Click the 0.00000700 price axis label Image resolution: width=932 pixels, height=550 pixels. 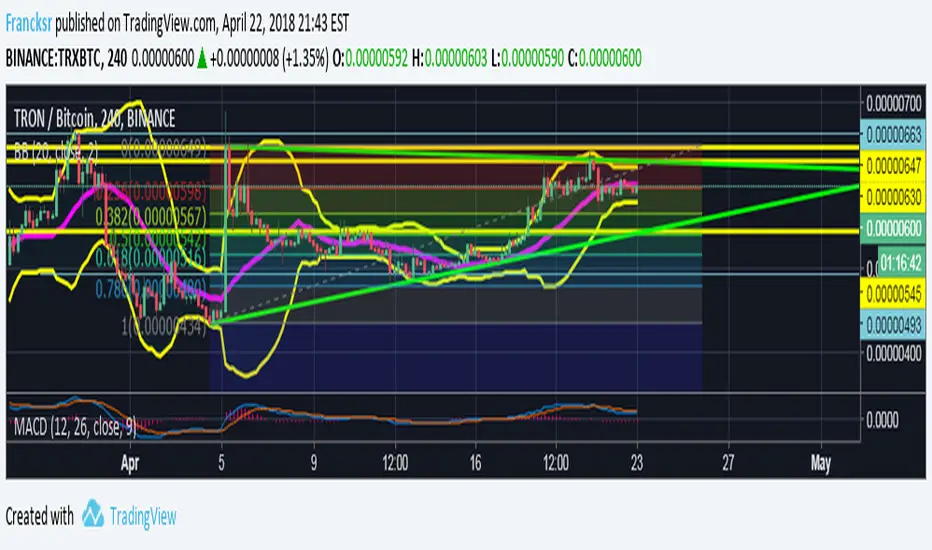[x=893, y=103]
